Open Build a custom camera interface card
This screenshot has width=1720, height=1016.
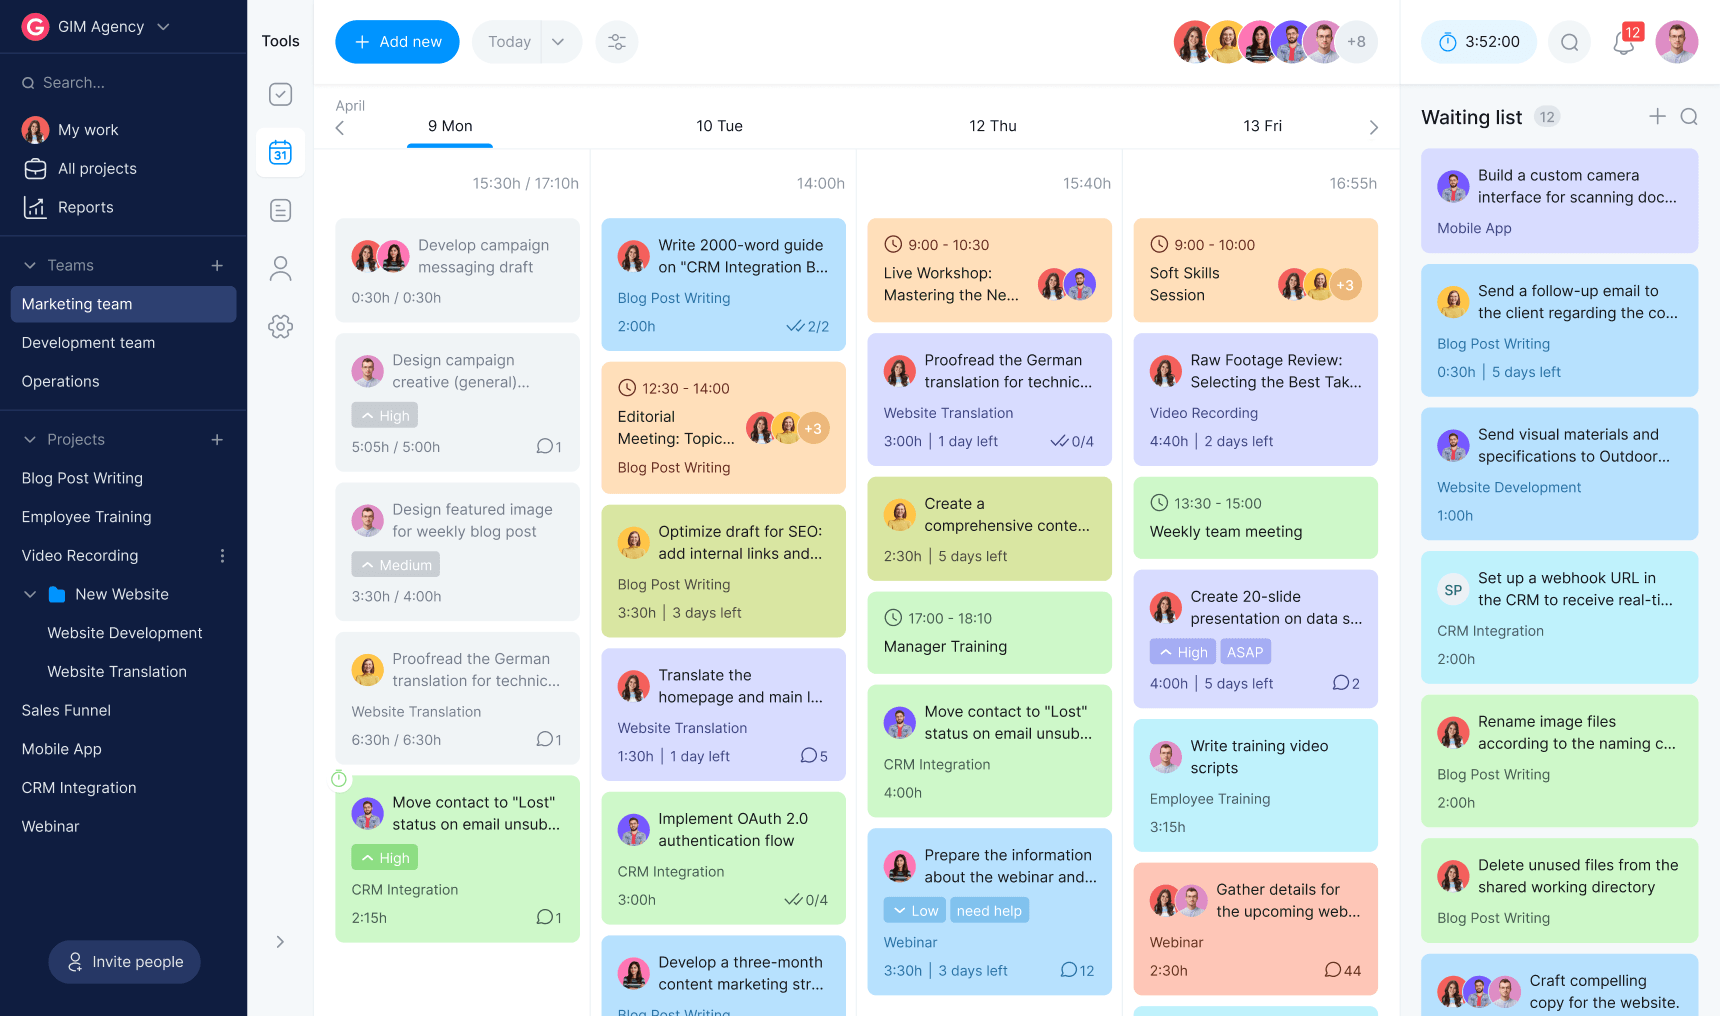(x=1559, y=201)
